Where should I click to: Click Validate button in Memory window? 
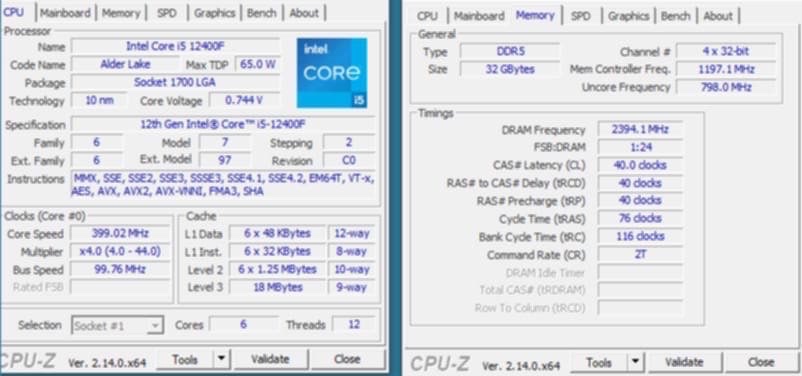tap(684, 362)
